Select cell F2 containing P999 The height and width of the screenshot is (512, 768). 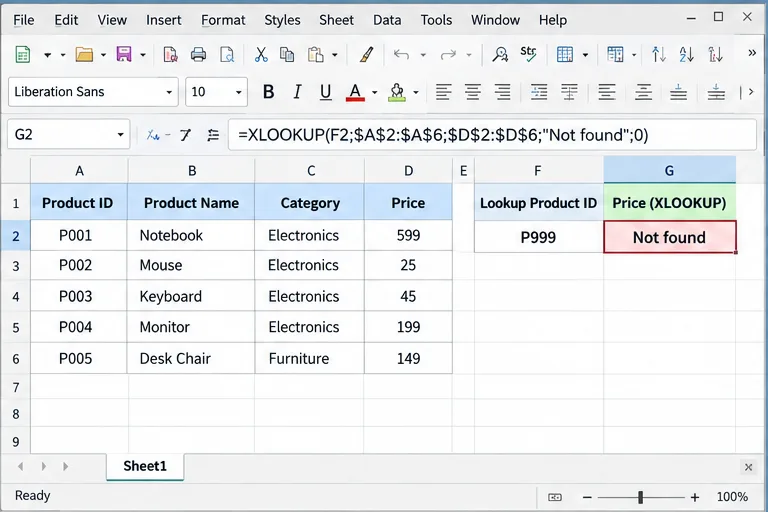pos(538,237)
